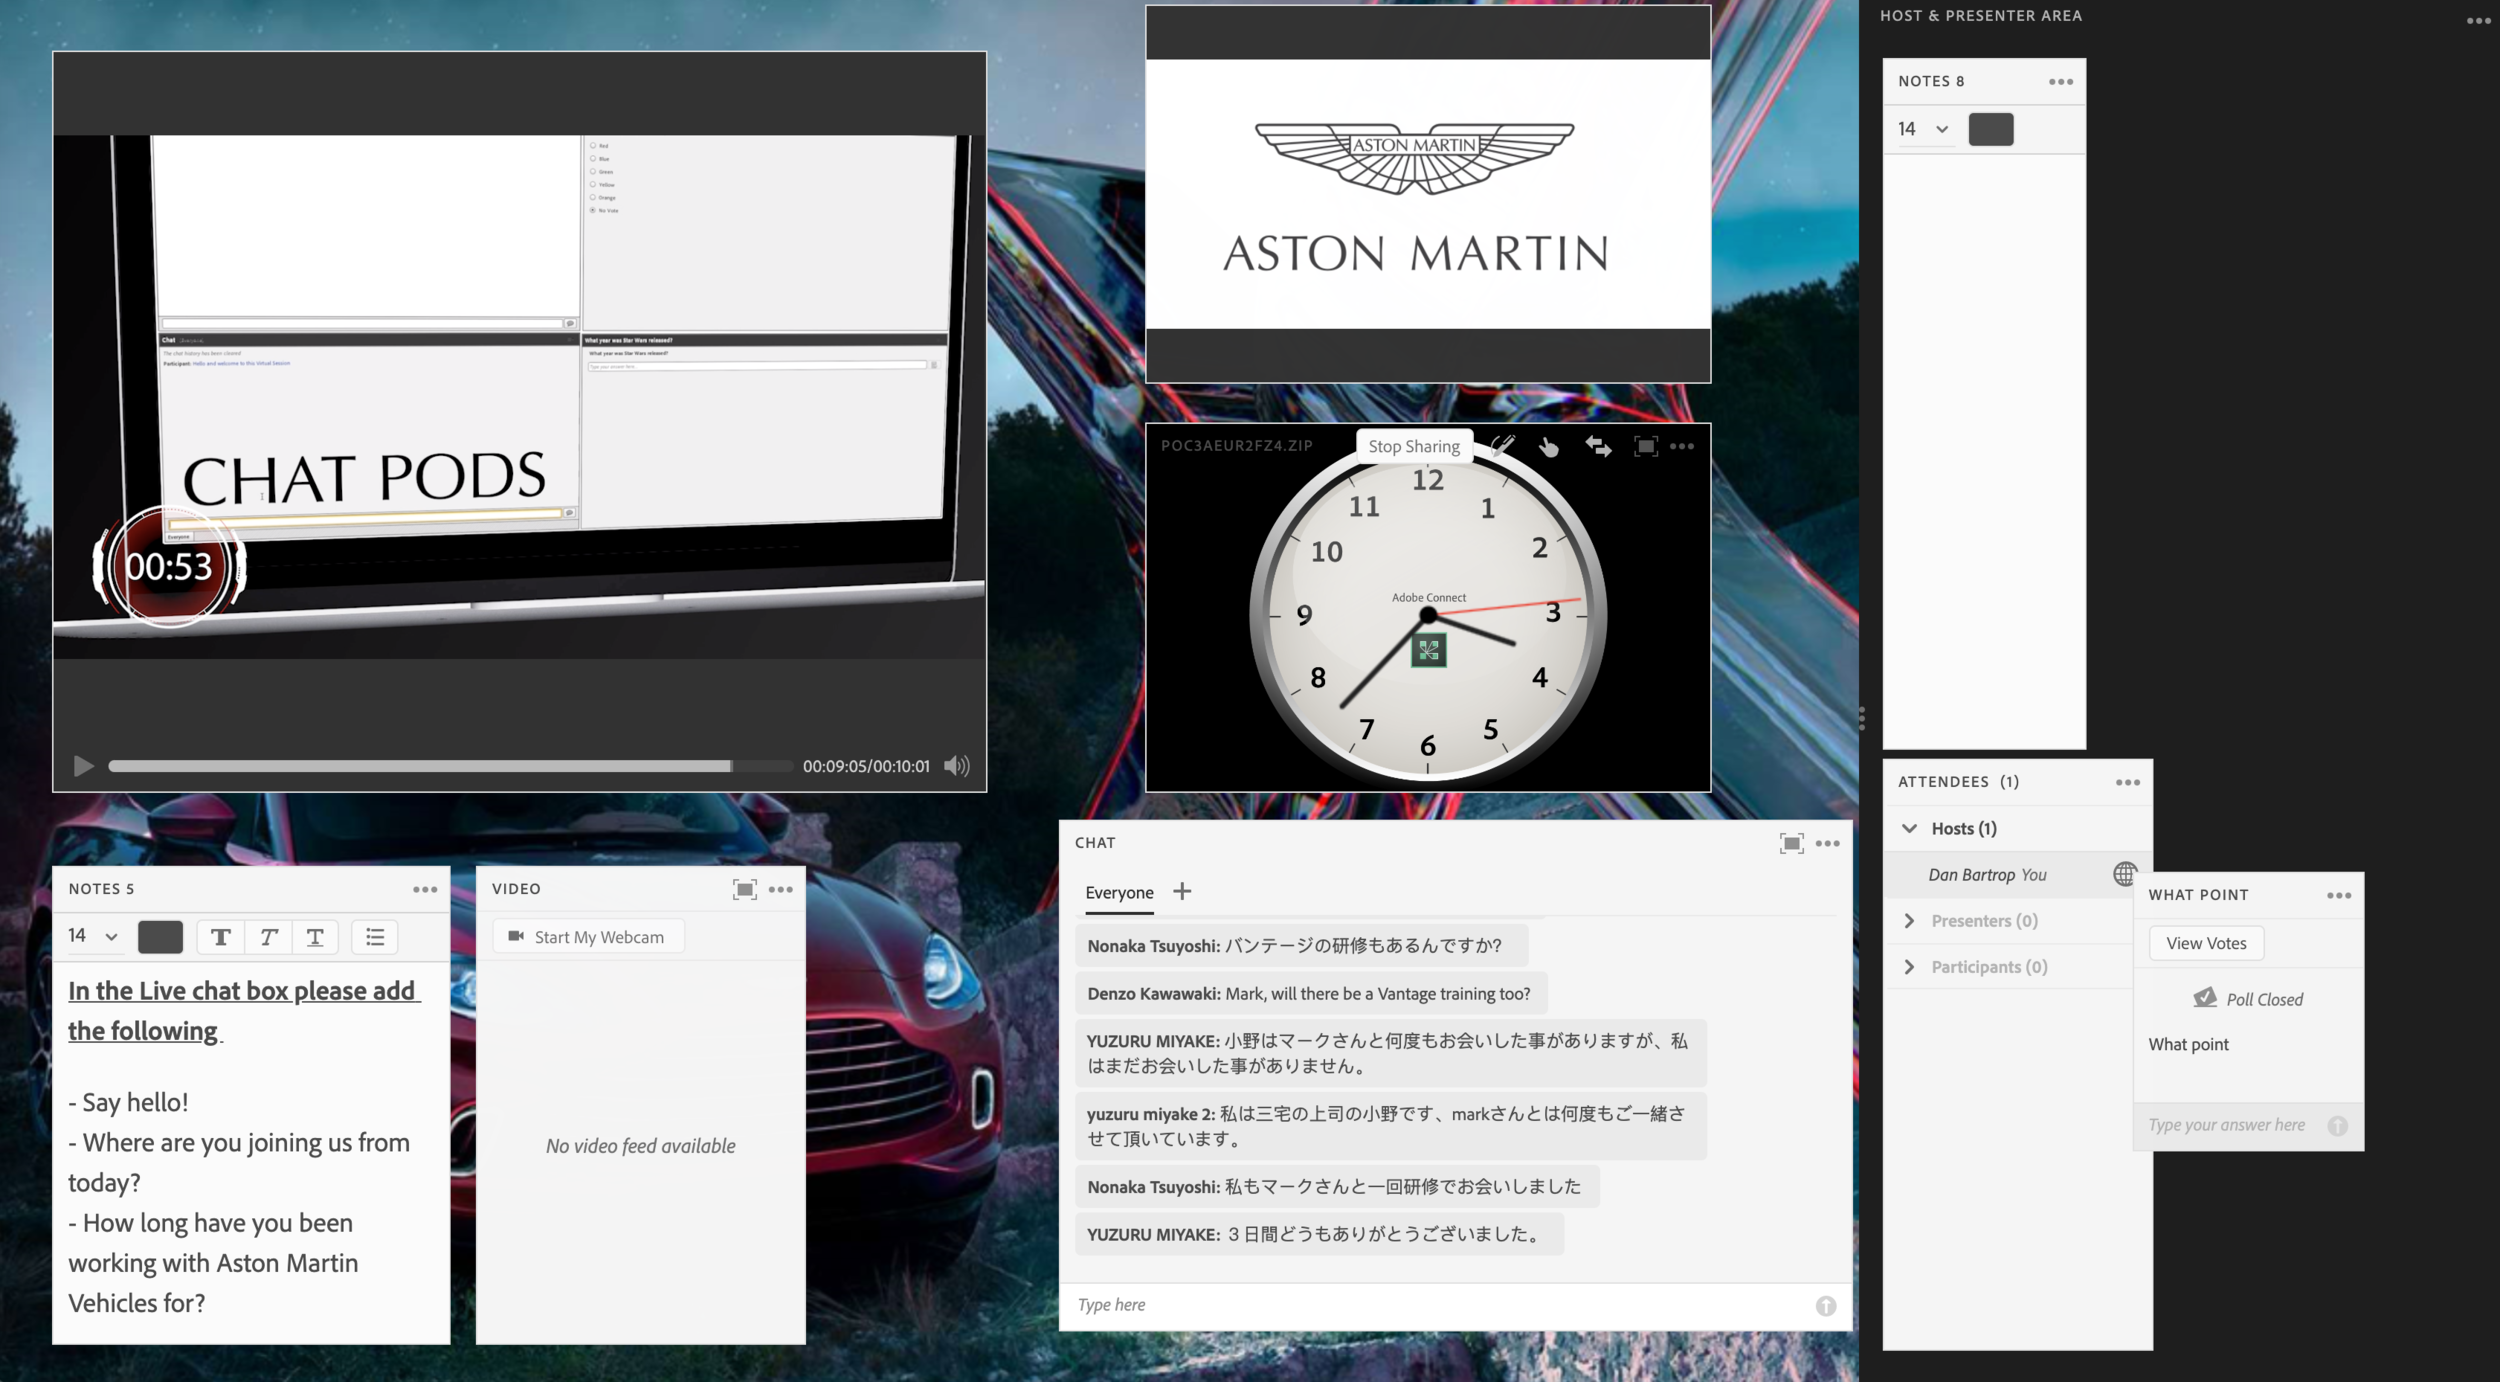The width and height of the screenshot is (2500, 1382).
Task: Click the Stop Sharing button
Action: 1413,446
